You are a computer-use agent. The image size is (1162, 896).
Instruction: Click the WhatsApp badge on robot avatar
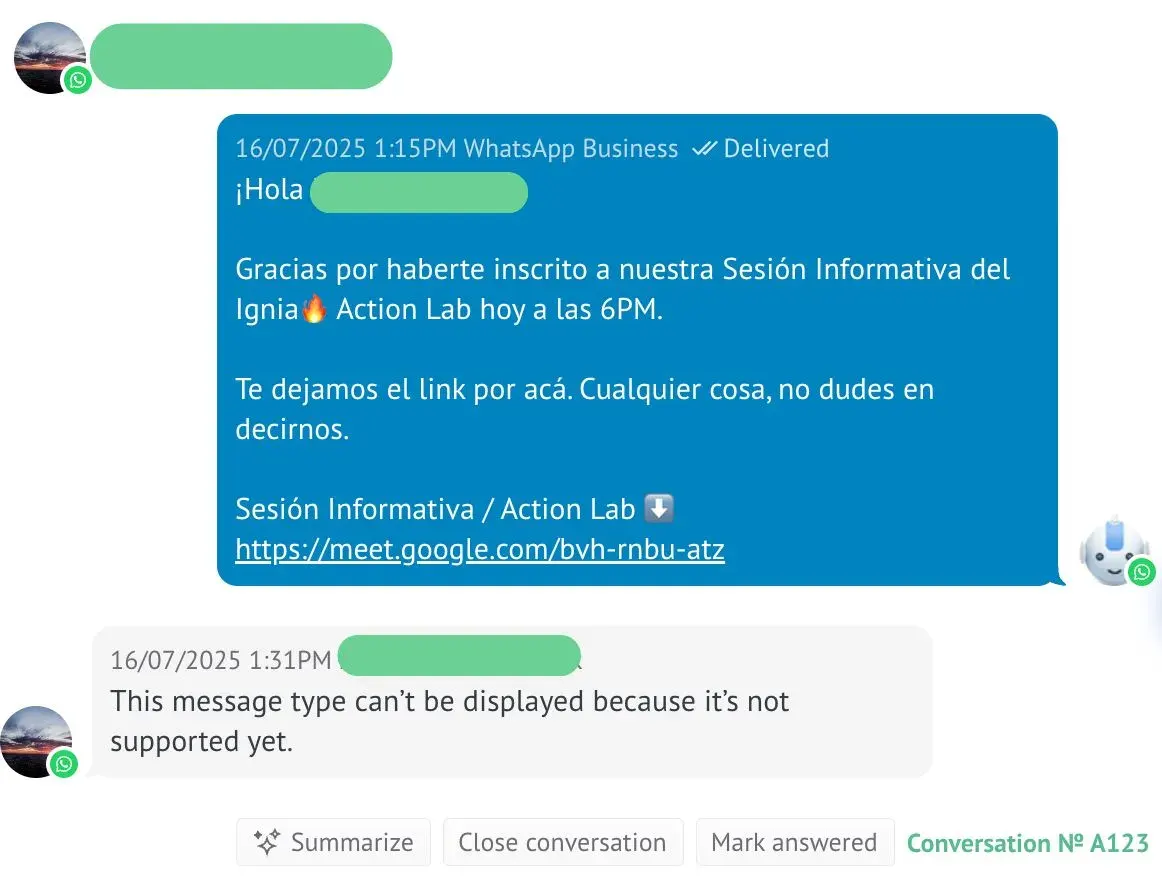tap(1141, 572)
